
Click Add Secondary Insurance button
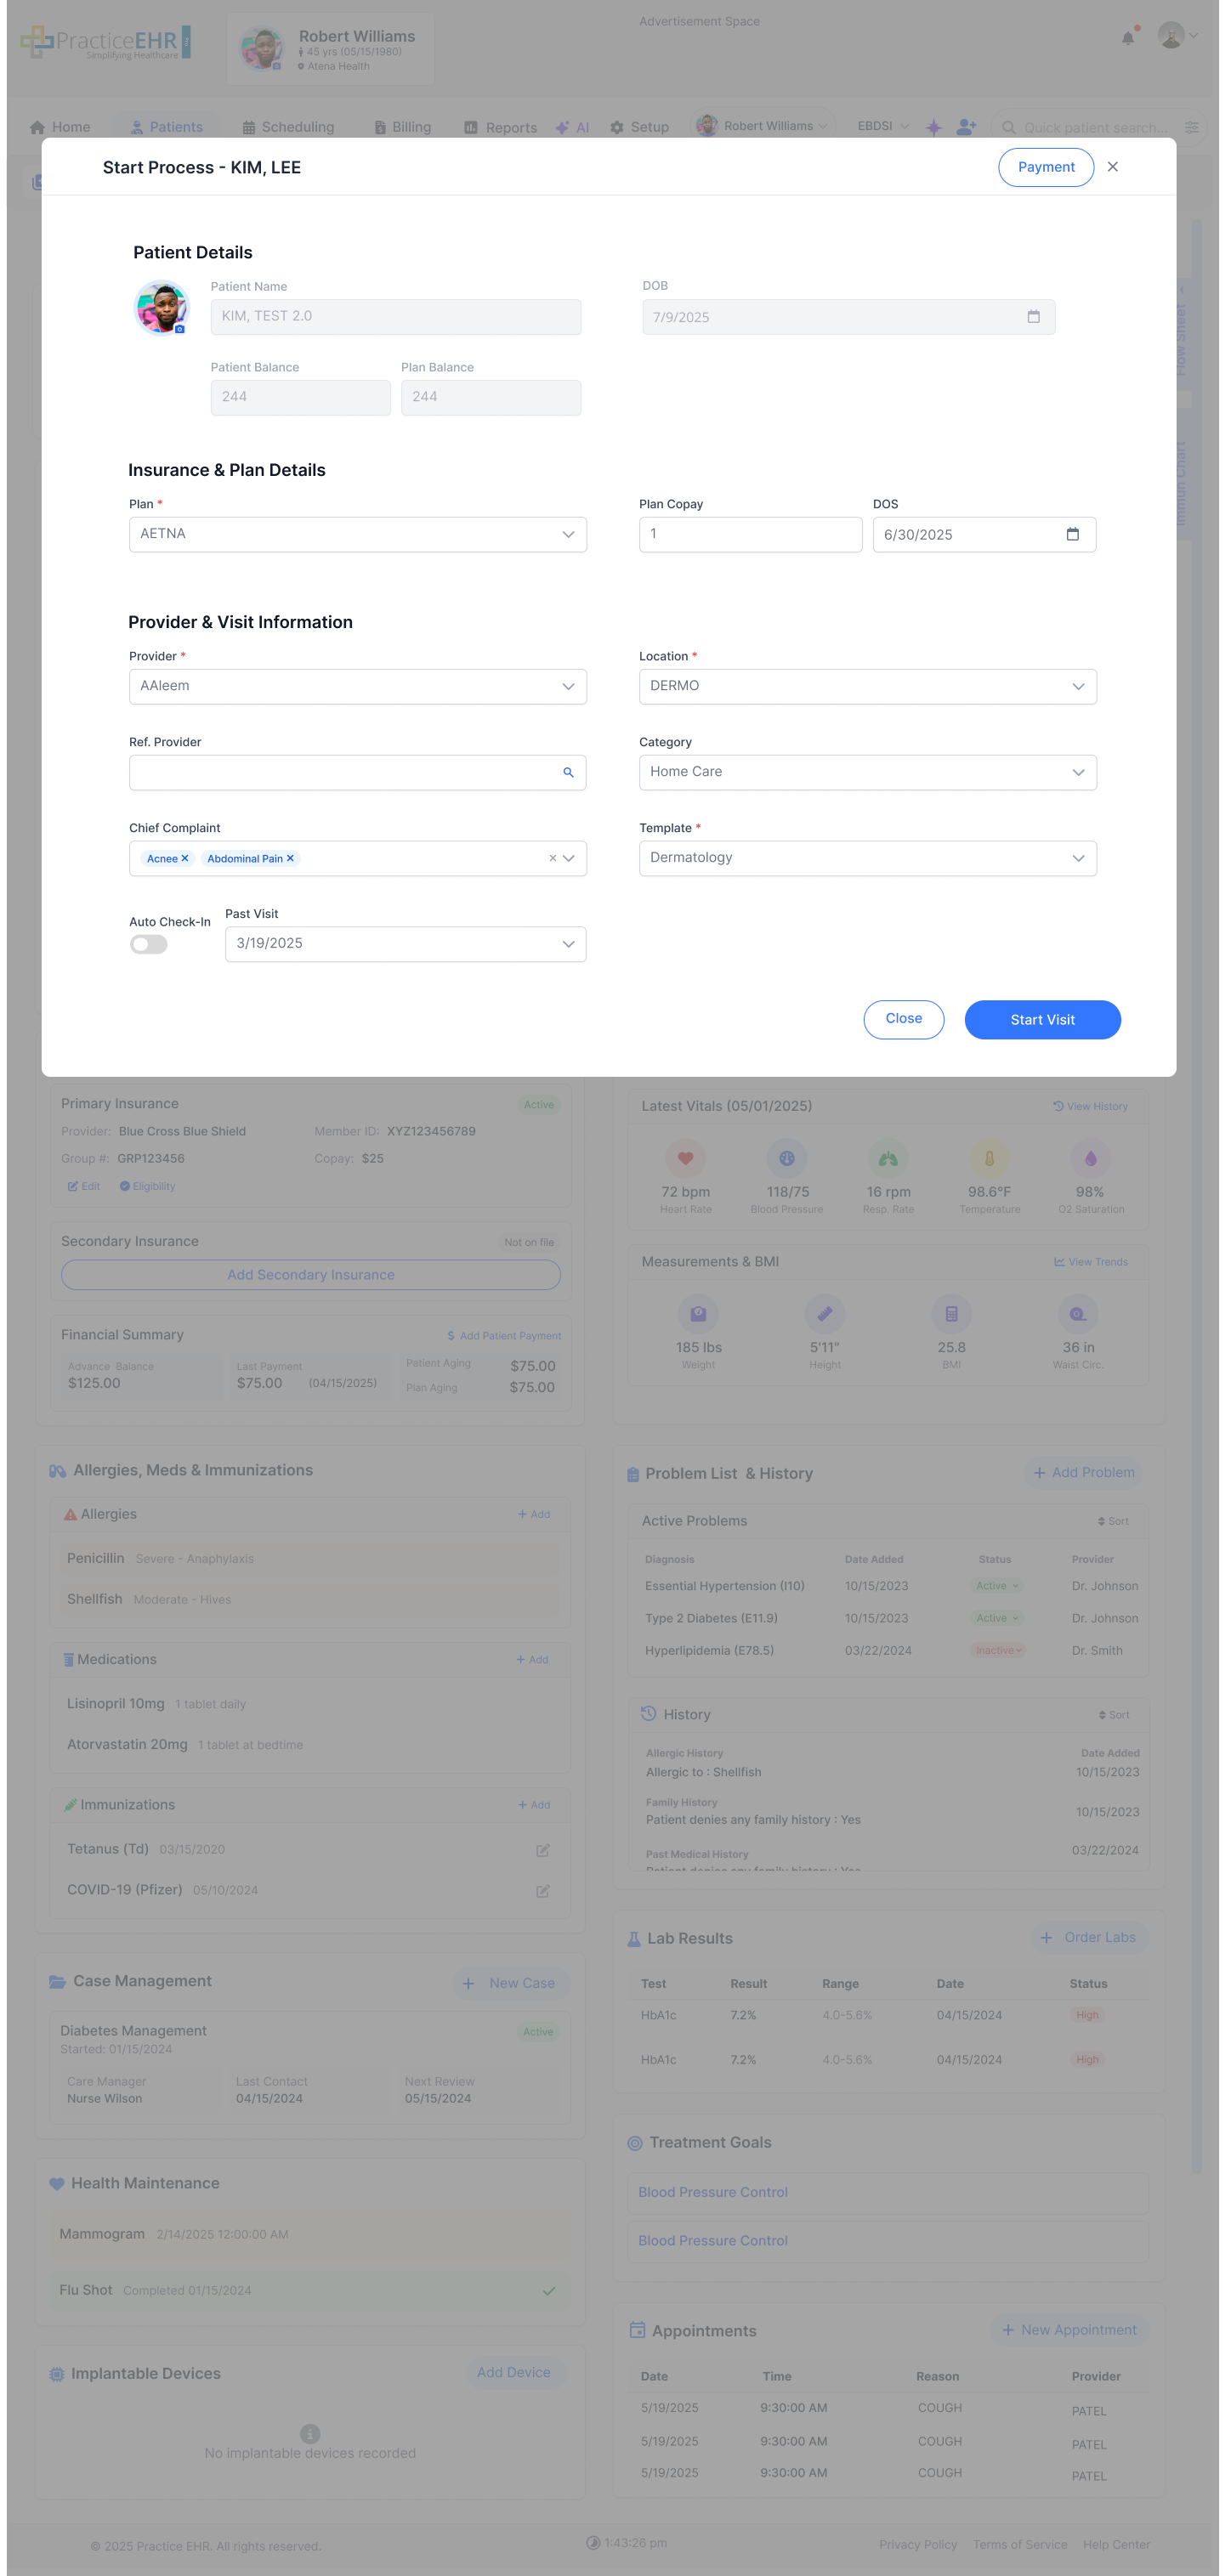pyautogui.click(x=311, y=1275)
